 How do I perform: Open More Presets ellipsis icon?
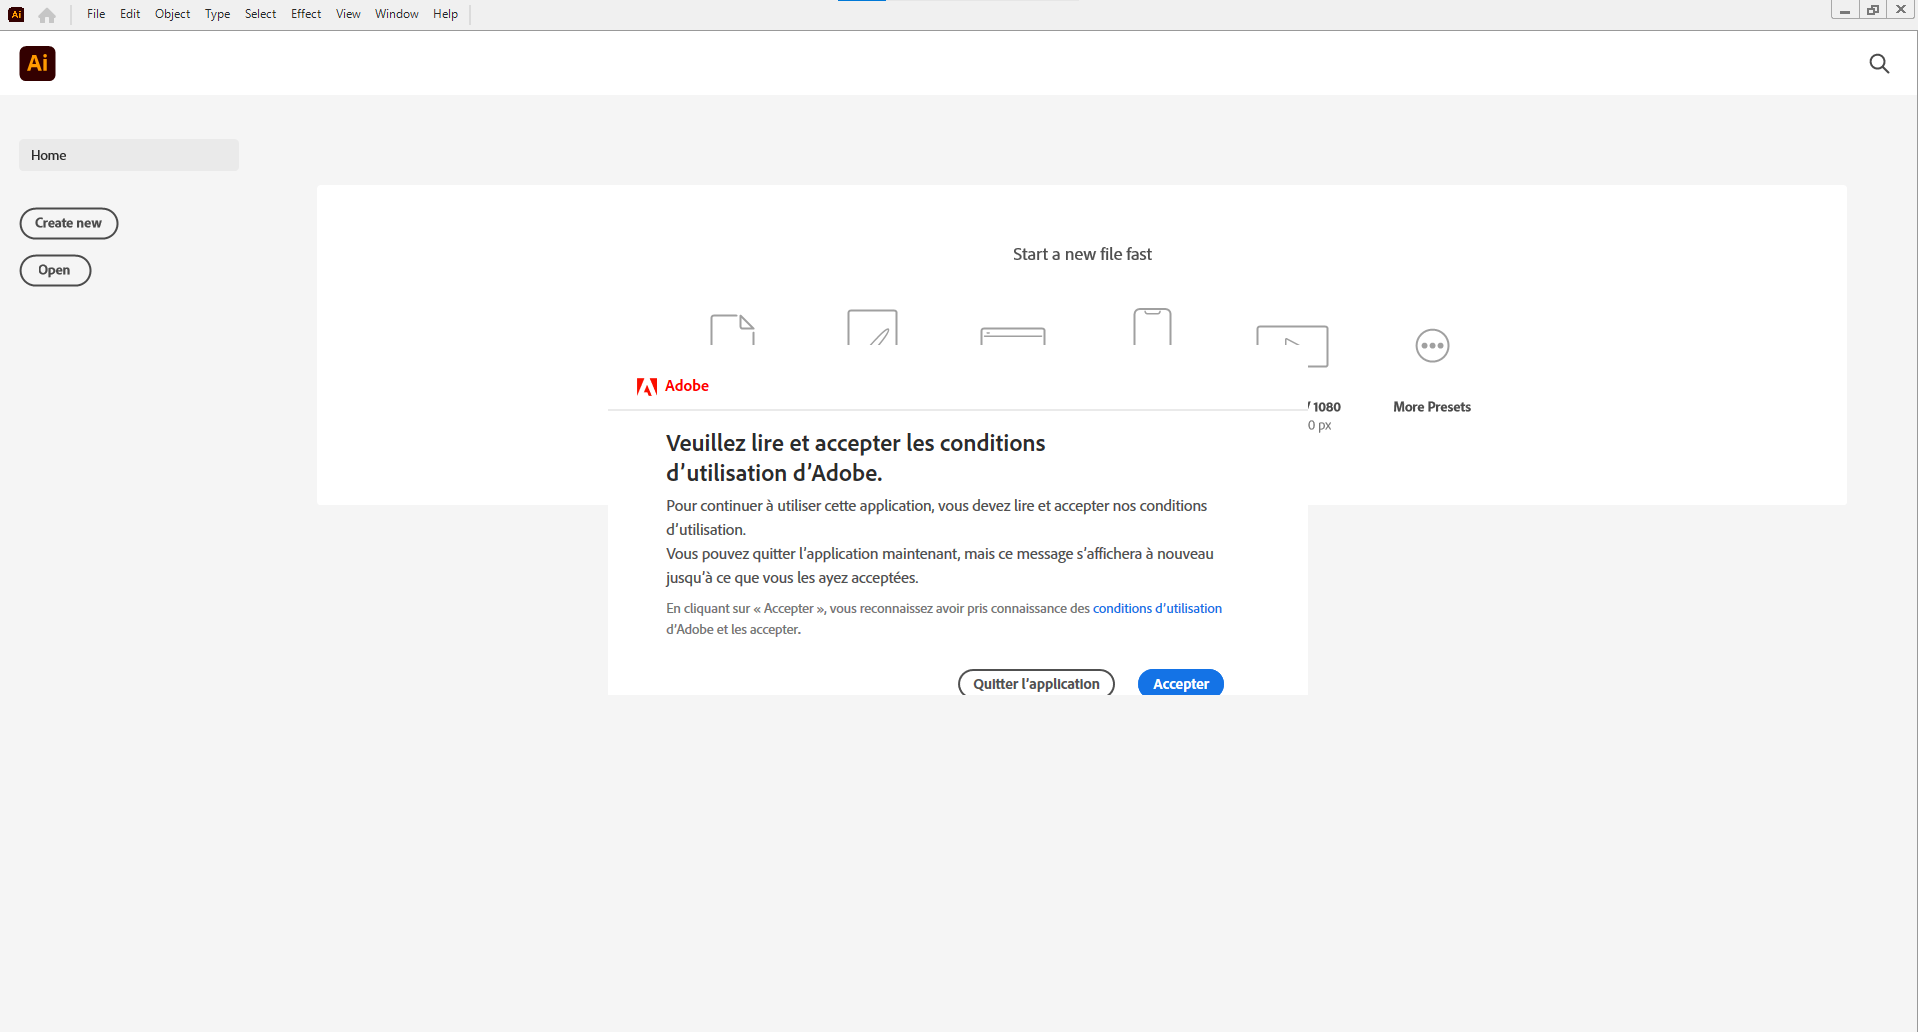[1432, 346]
